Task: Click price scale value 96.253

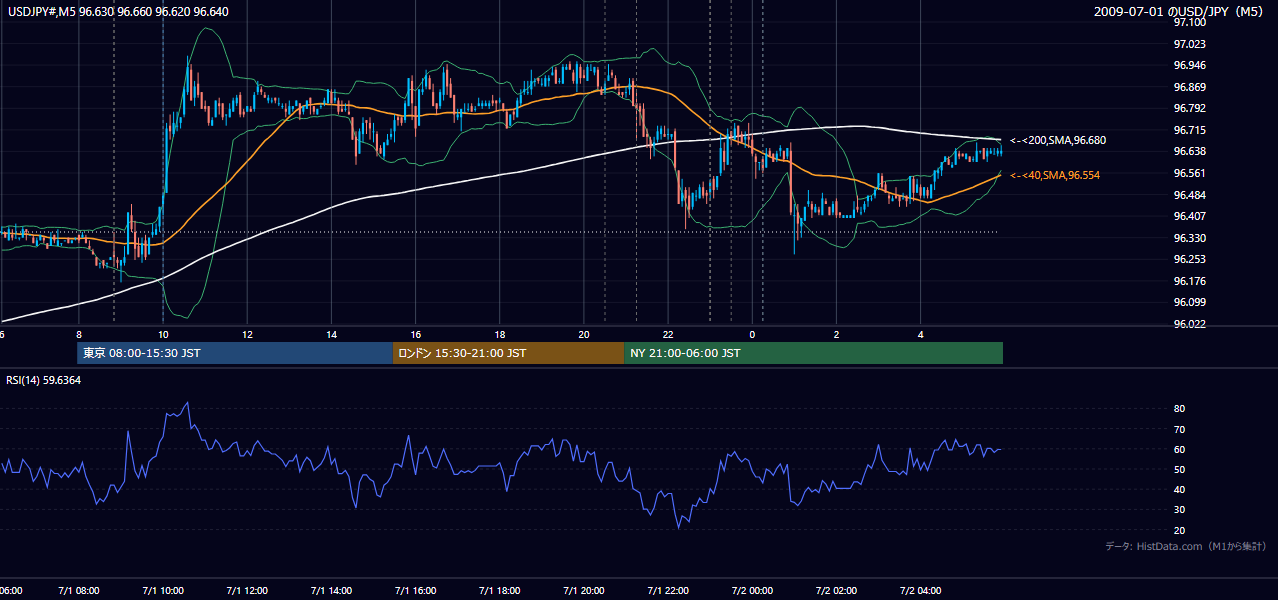Action: click(x=1191, y=259)
